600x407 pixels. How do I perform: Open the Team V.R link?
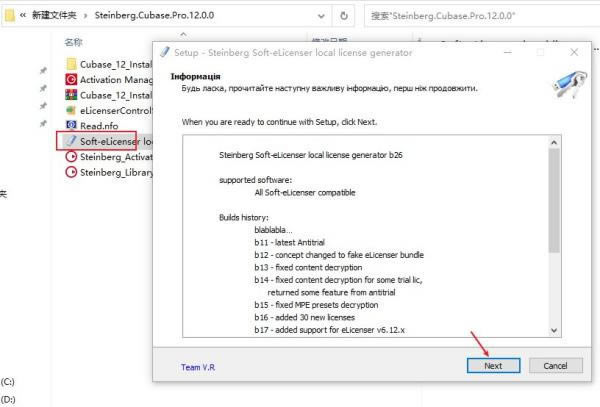click(x=198, y=367)
